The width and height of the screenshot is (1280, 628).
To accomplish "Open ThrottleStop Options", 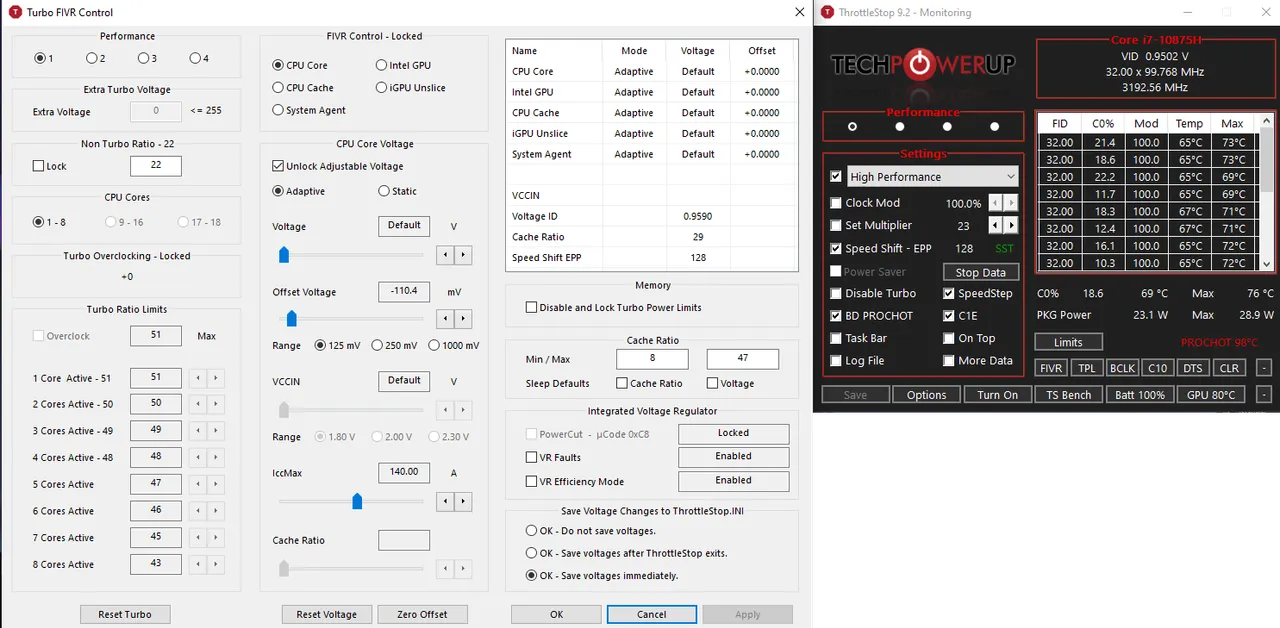I will point(926,395).
